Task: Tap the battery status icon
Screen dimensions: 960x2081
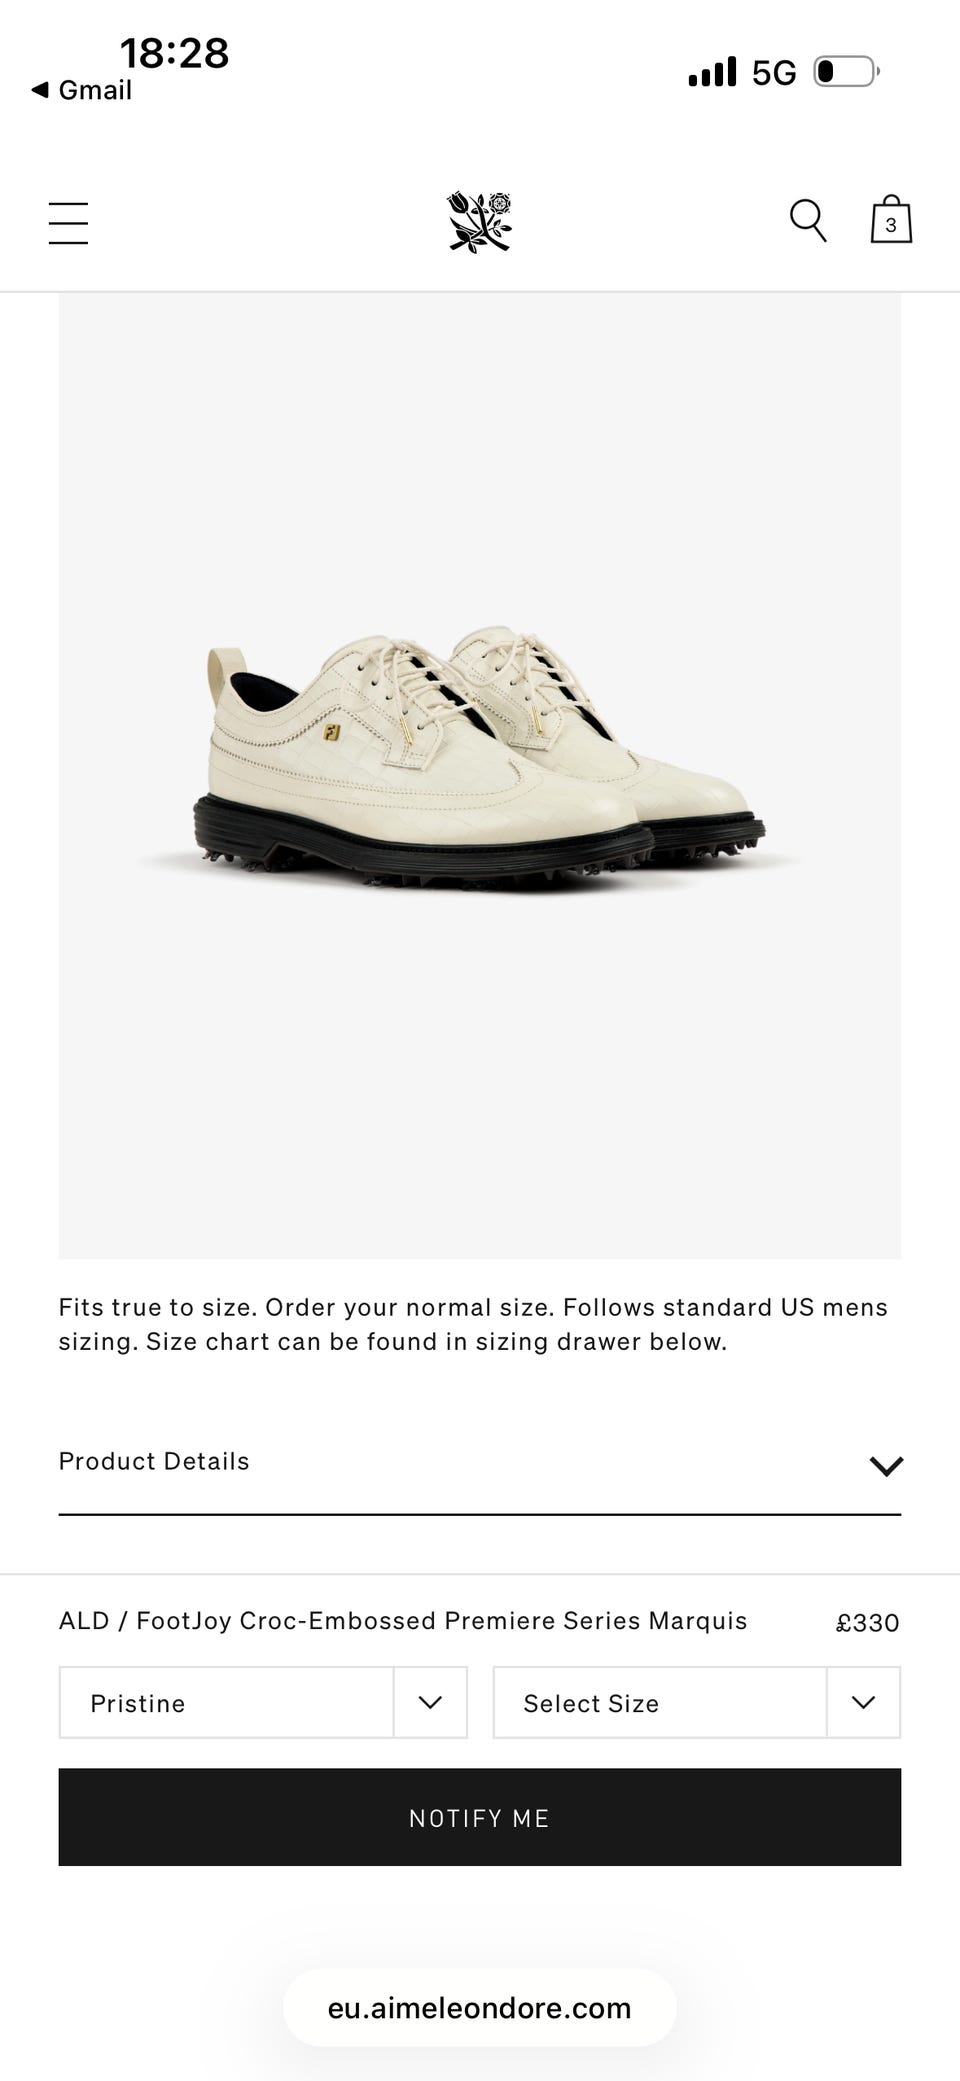Action: click(847, 72)
